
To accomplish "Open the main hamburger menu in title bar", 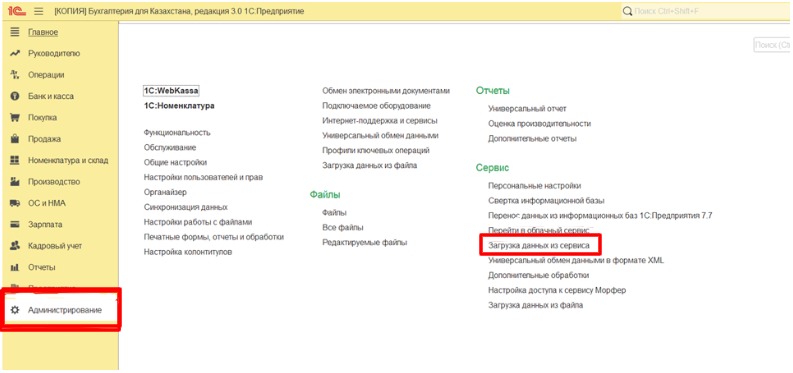I will (38, 11).
